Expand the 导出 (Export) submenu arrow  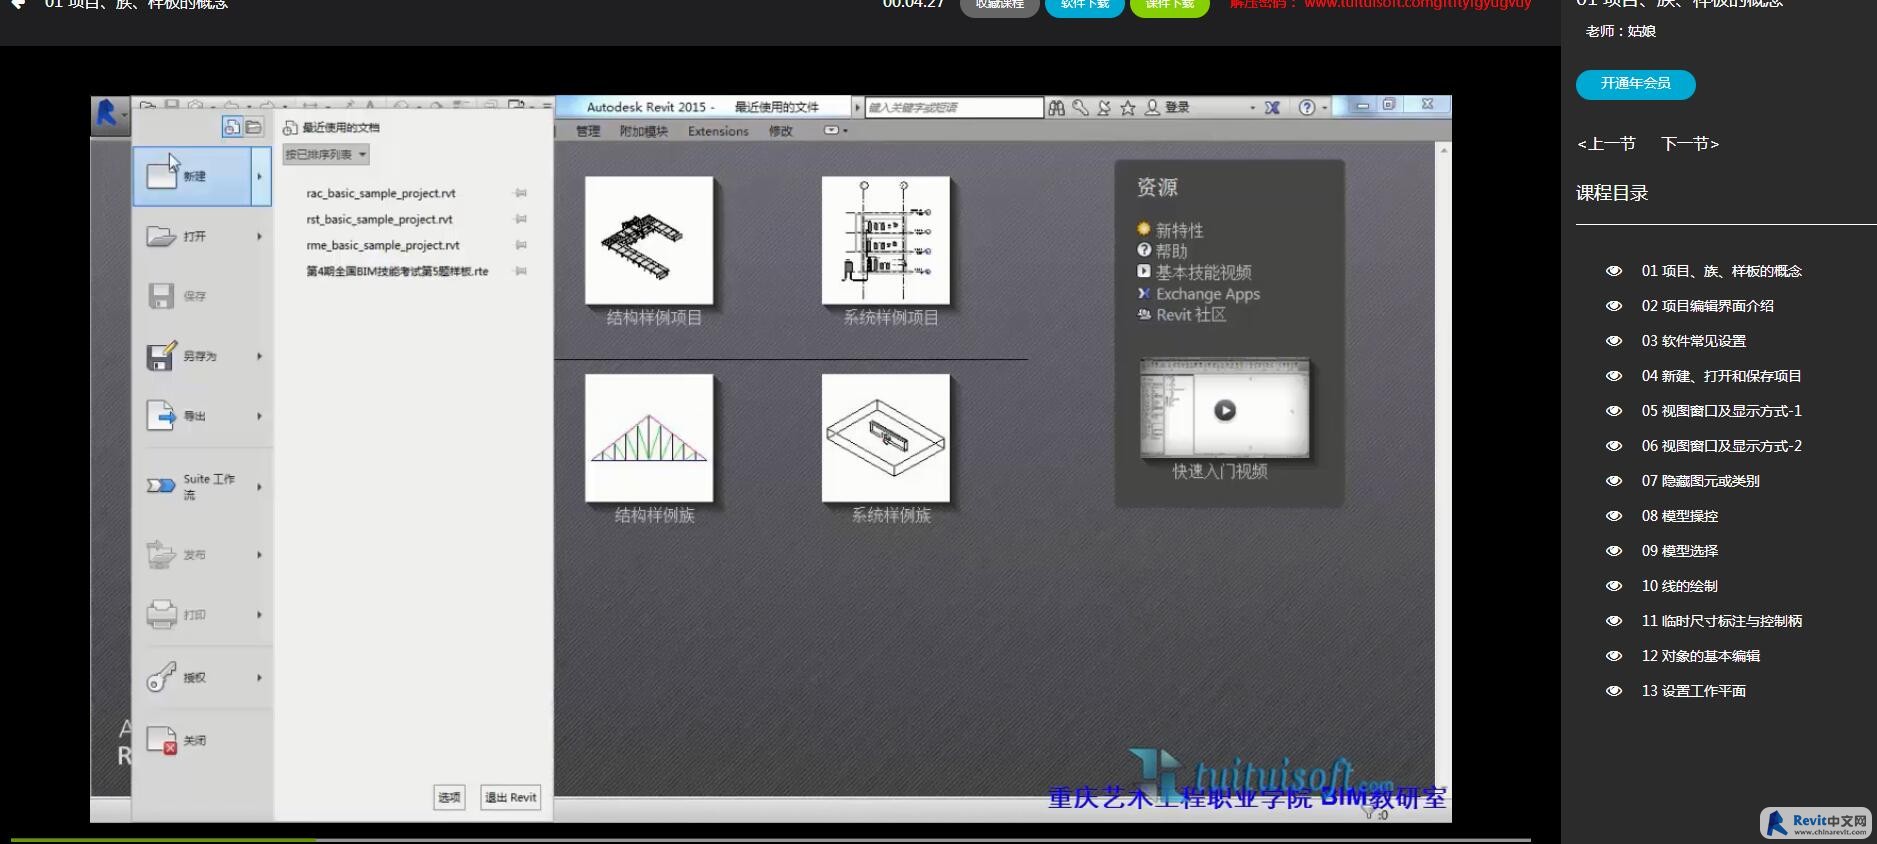(x=260, y=416)
